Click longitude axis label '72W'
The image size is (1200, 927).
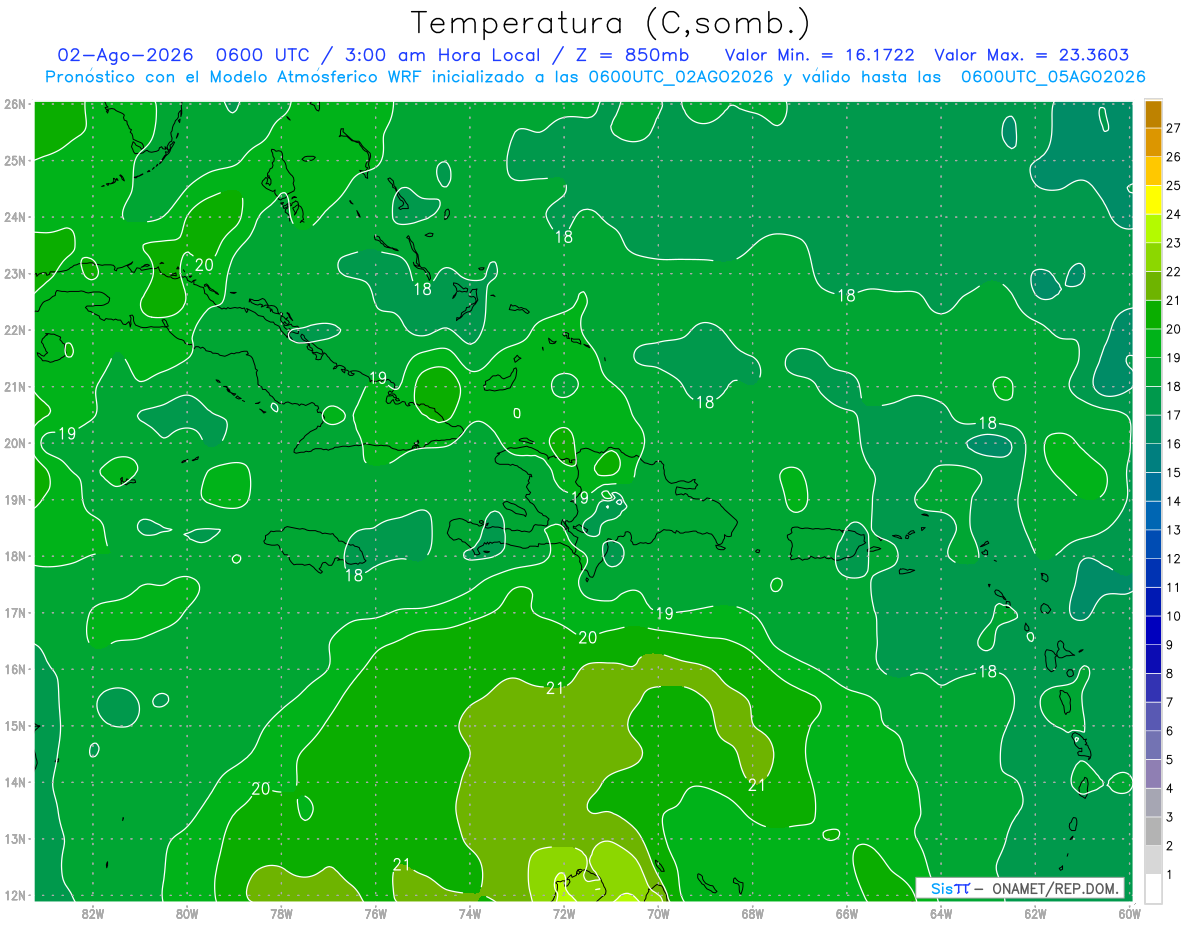click(564, 912)
